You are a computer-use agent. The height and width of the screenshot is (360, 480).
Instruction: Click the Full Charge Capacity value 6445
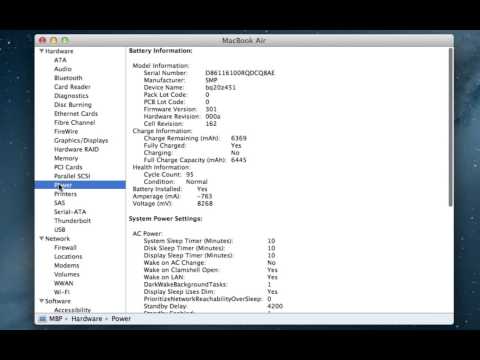(x=239, y=160)
